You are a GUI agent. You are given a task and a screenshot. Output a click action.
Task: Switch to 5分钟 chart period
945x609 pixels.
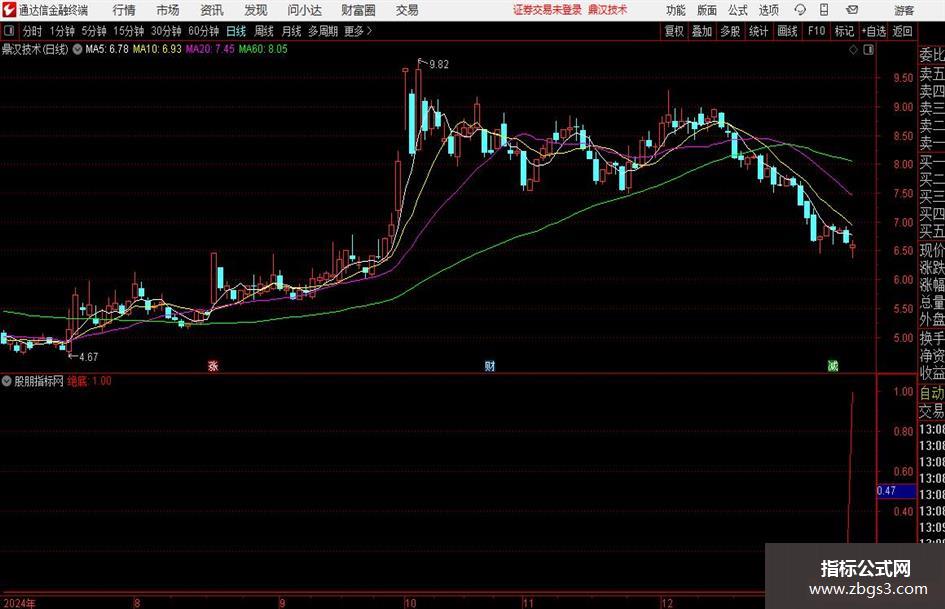(x=93, y=31)
